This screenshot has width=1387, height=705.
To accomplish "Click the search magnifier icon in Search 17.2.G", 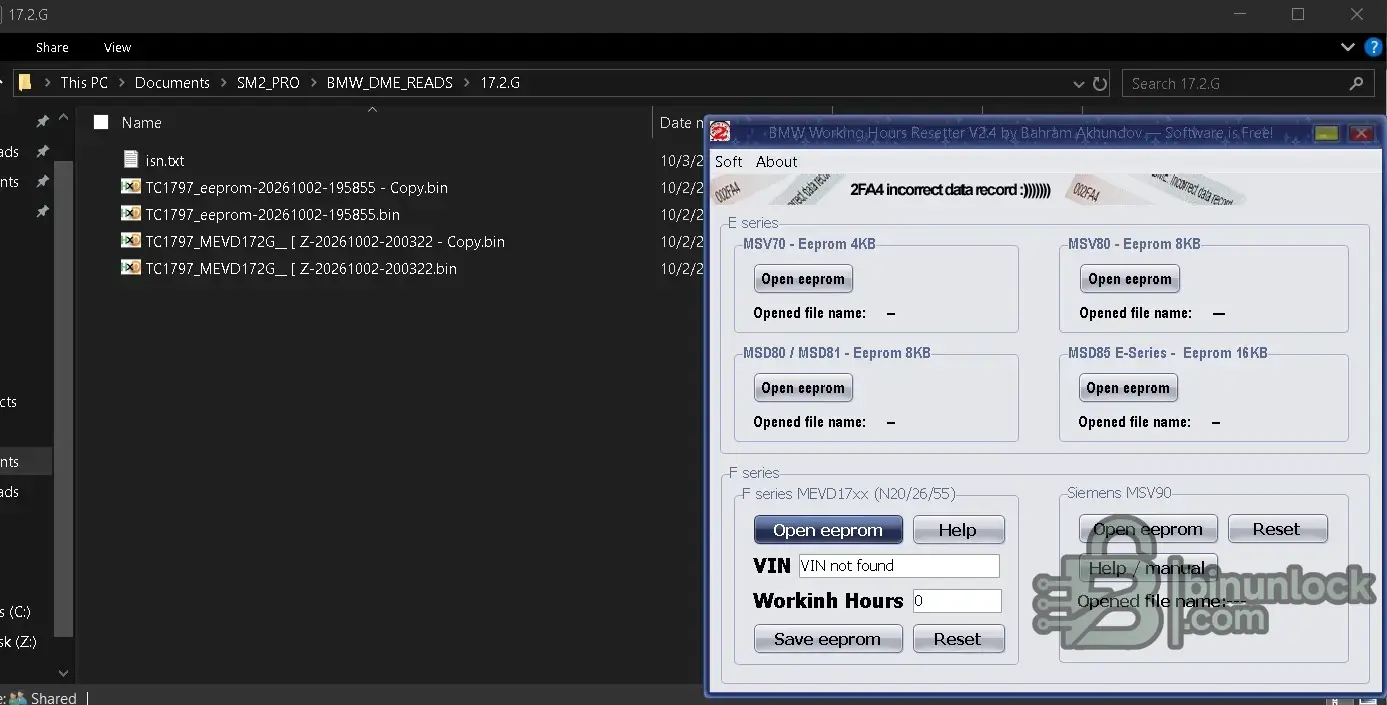I will (1356, 84).
